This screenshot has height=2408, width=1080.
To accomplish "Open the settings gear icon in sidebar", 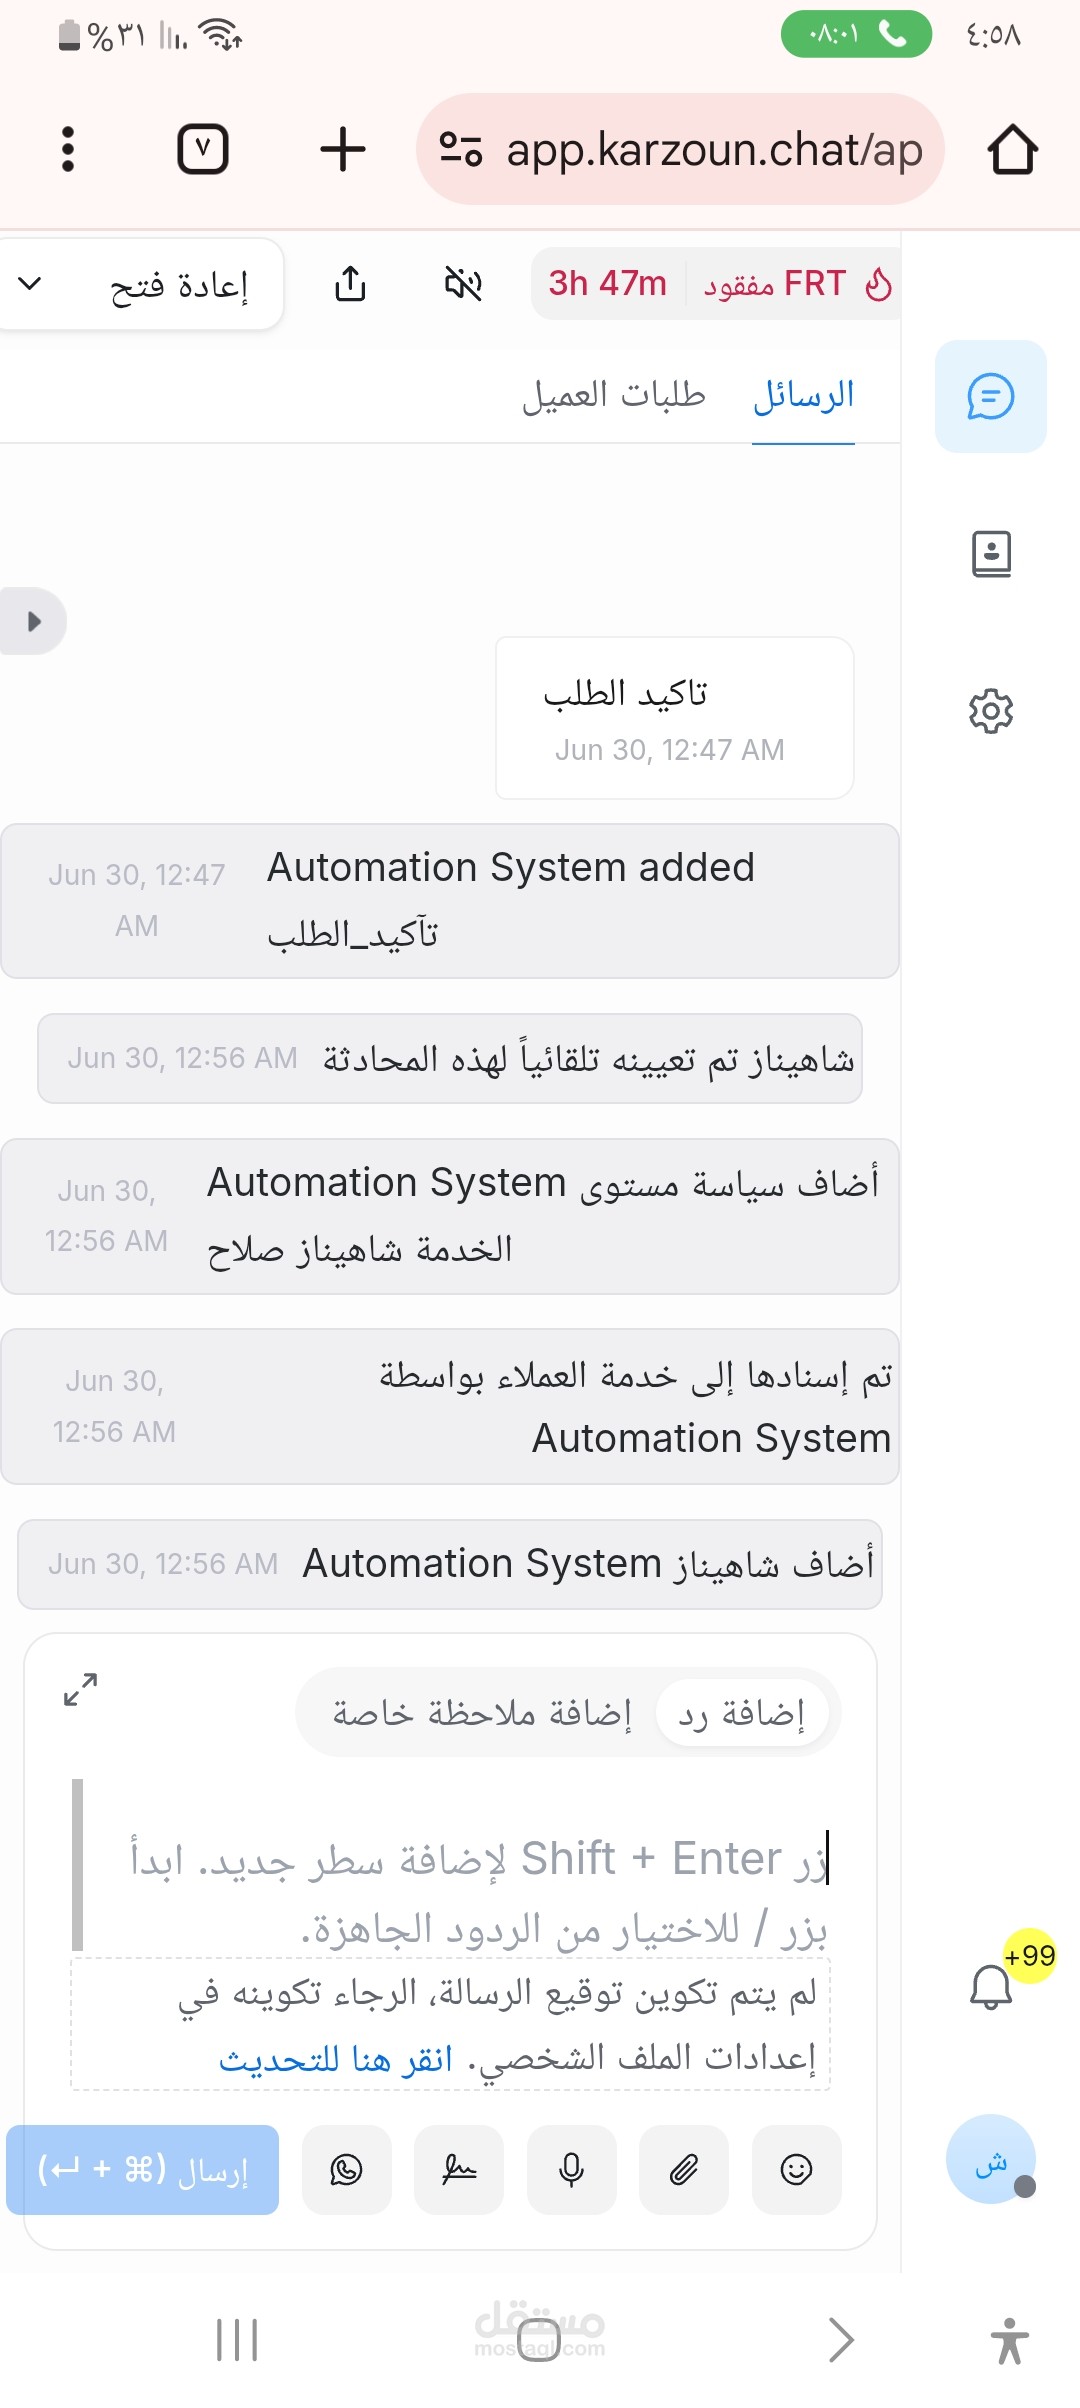I will click(x=991, y=711).
